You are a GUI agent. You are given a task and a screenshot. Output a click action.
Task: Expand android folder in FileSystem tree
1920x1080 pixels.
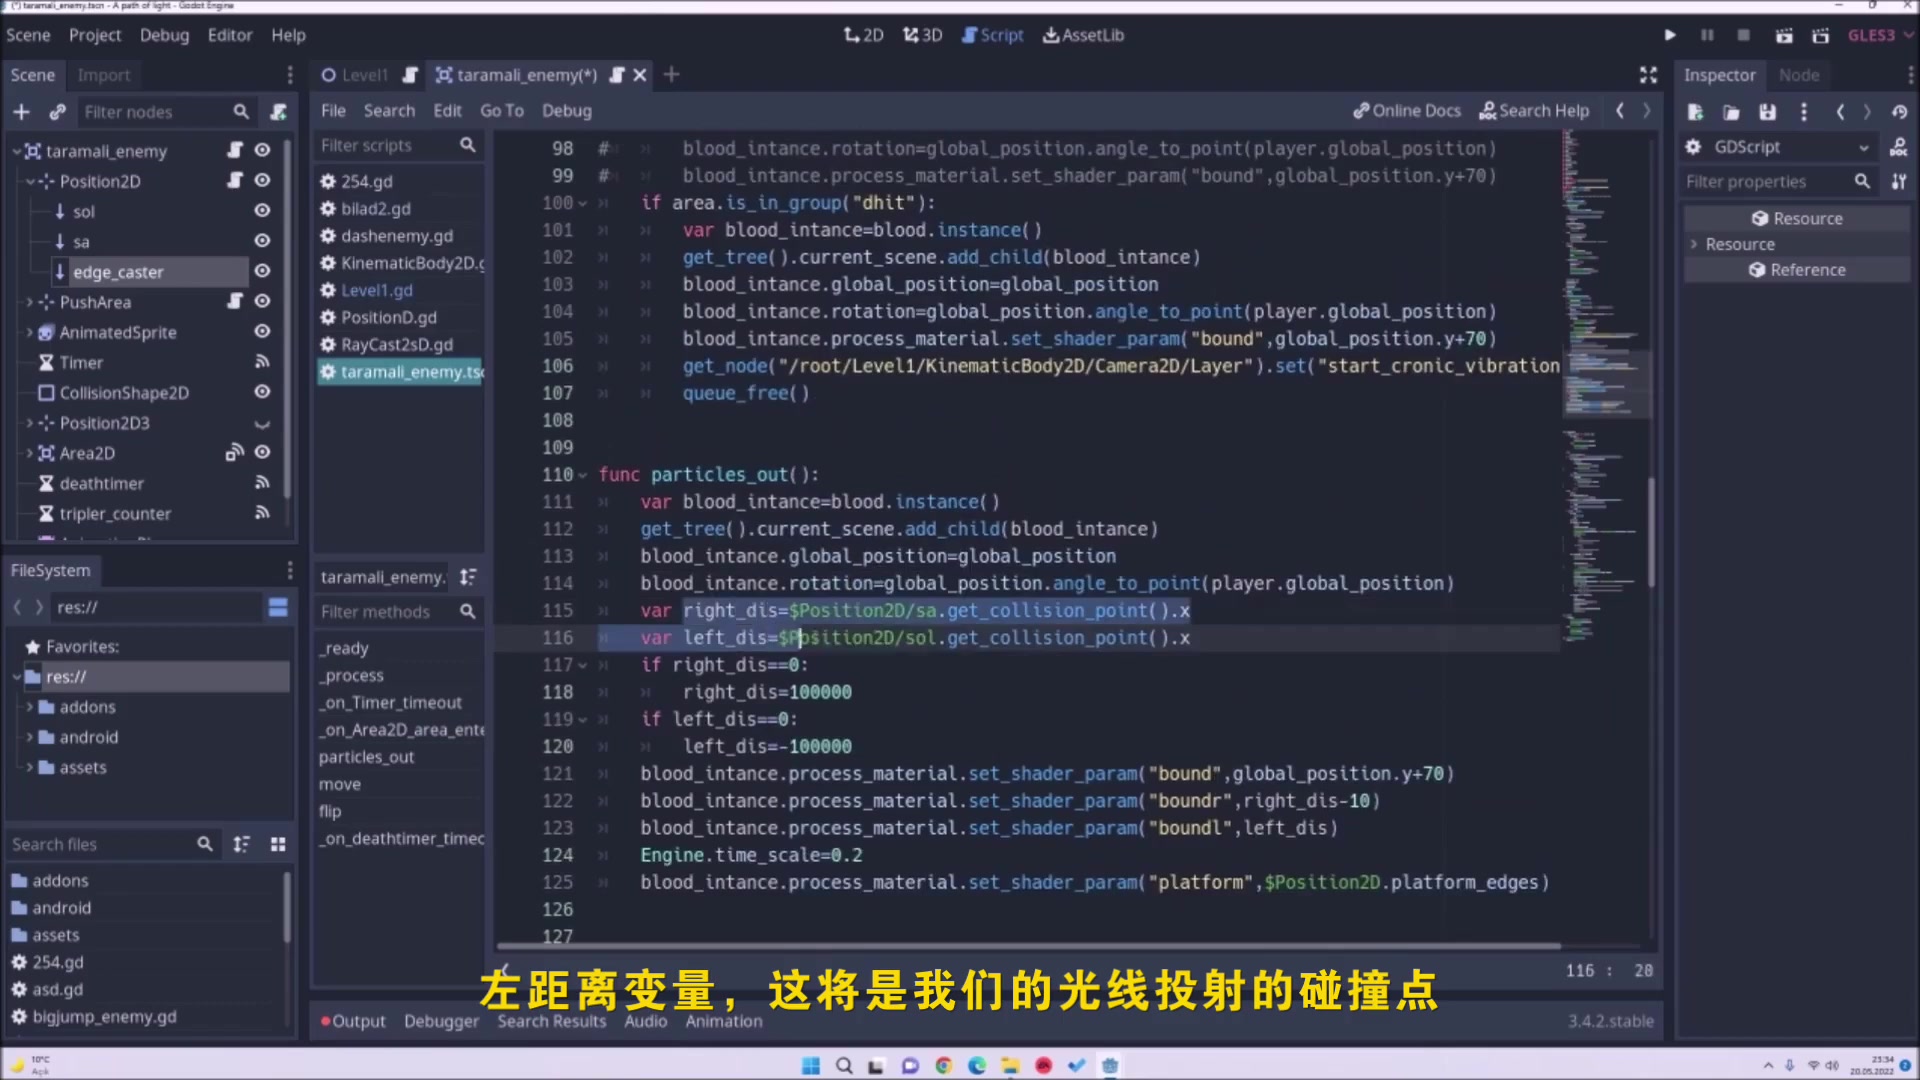tap(30, 737)
